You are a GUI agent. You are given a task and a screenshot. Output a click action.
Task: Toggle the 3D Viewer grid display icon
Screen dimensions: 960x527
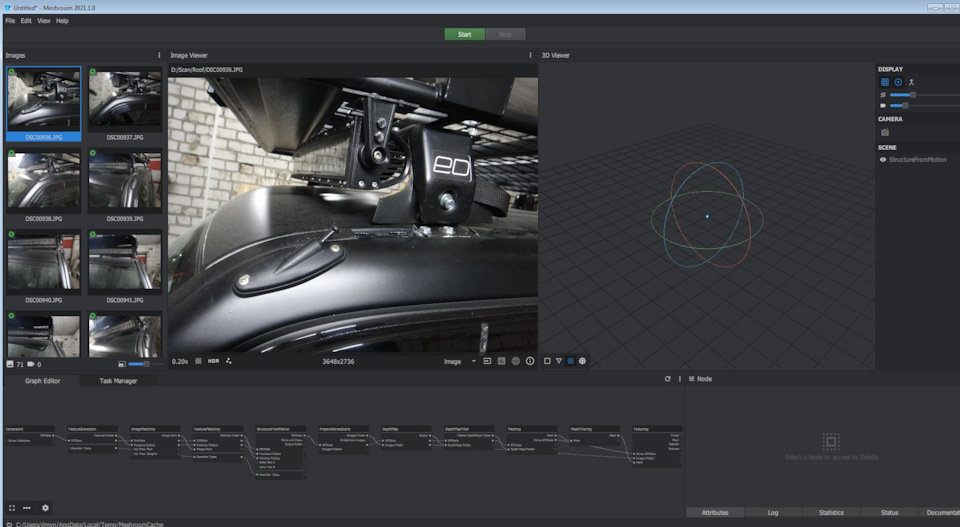click(885, 82)
